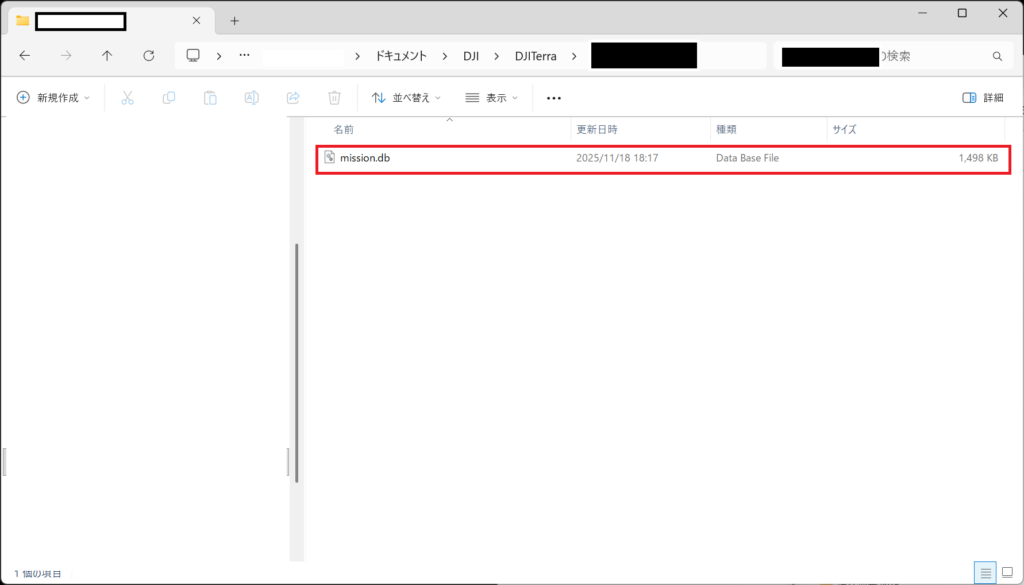
Task: Sort files by 更新日時 column header
Action: [x=597, y=130]
